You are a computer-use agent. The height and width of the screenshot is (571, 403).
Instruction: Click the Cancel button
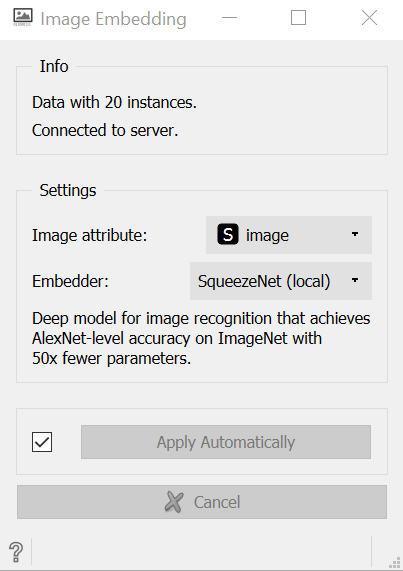(x=202, y=502)
